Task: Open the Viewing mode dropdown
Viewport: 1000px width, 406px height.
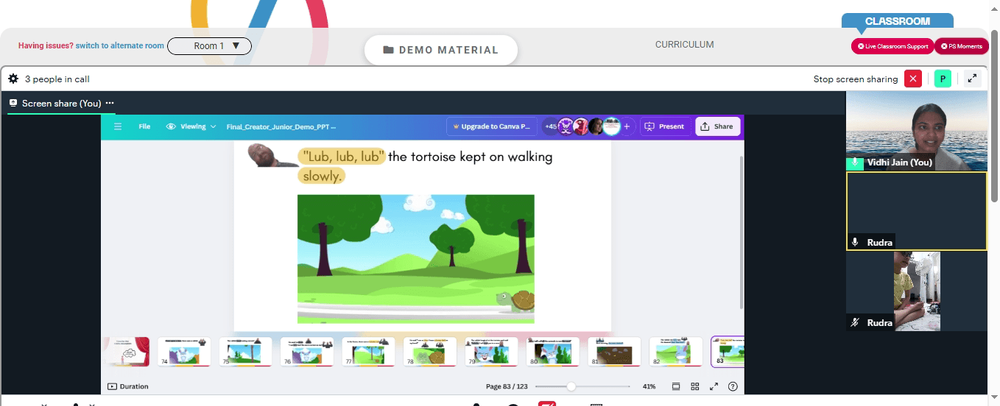Action: tap(191, 126)
